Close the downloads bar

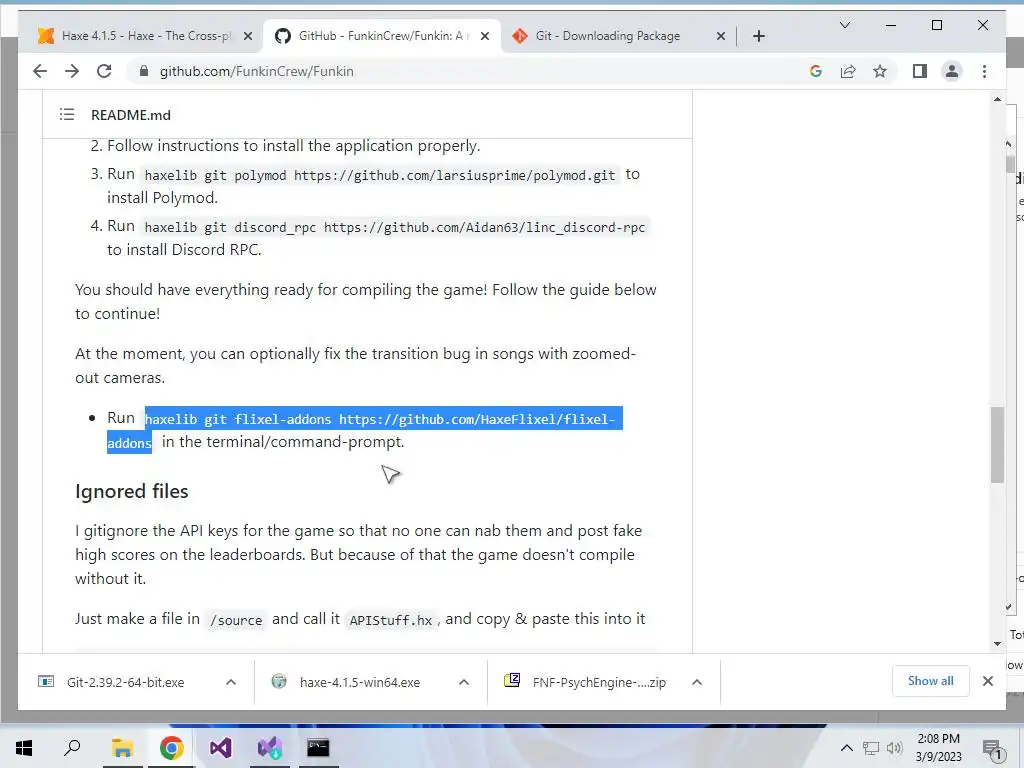point(987,681)
